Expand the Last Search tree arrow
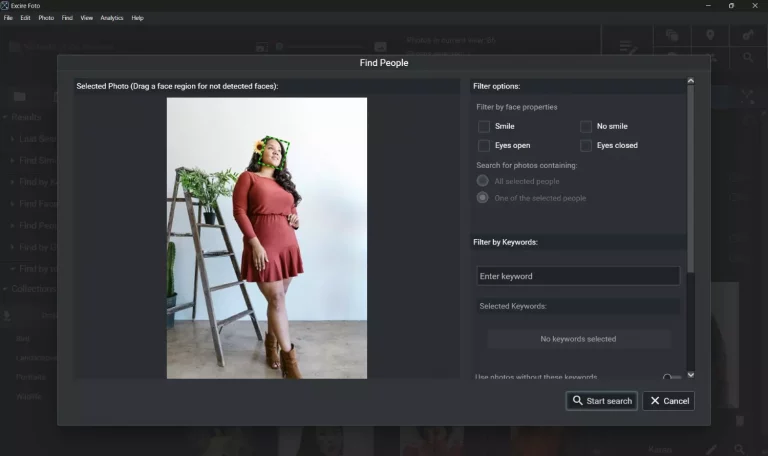 point(12,139)
